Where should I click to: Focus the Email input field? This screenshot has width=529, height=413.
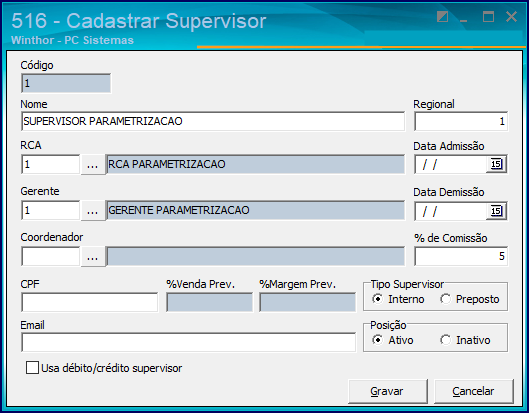[x=189, y=343]
